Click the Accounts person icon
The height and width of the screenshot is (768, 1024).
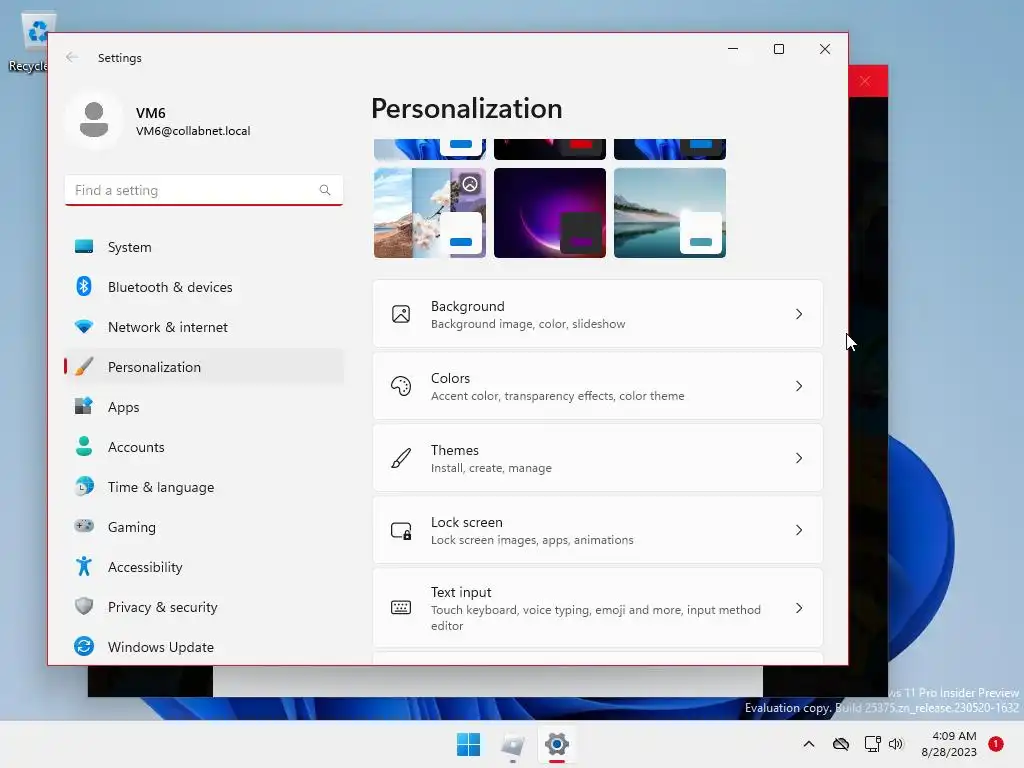tap(84, 446)
